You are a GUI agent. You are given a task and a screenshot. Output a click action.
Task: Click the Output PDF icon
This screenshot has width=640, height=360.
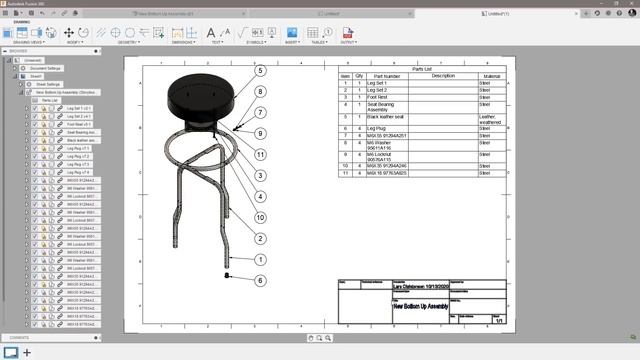point(348,33)
